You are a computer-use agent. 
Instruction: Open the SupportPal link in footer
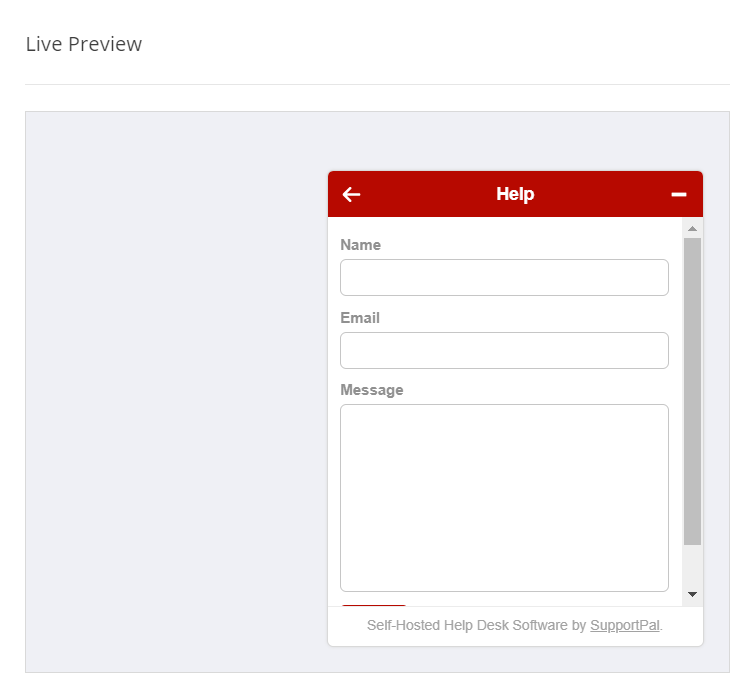(624, 625)
